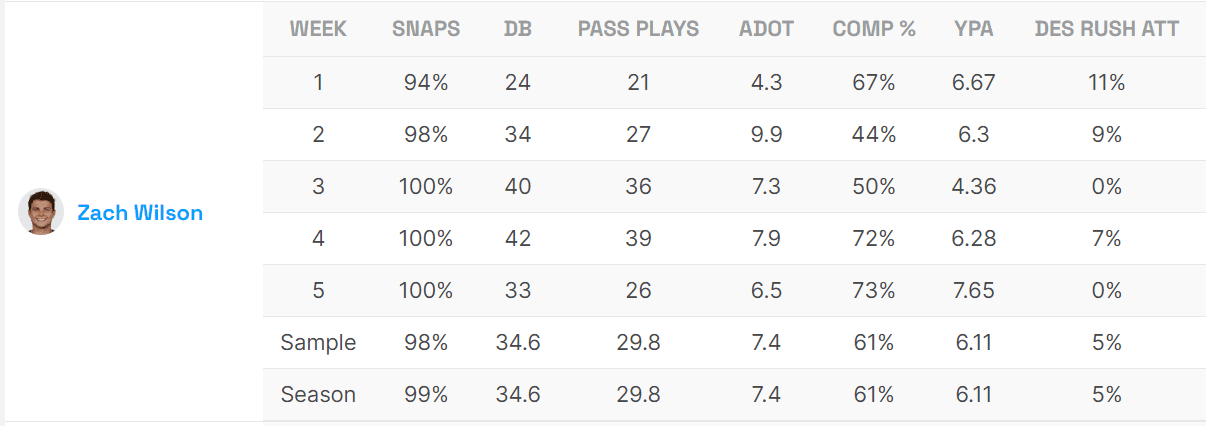
Task: Sort by the WEEK column header
Action: coord(318,29)
